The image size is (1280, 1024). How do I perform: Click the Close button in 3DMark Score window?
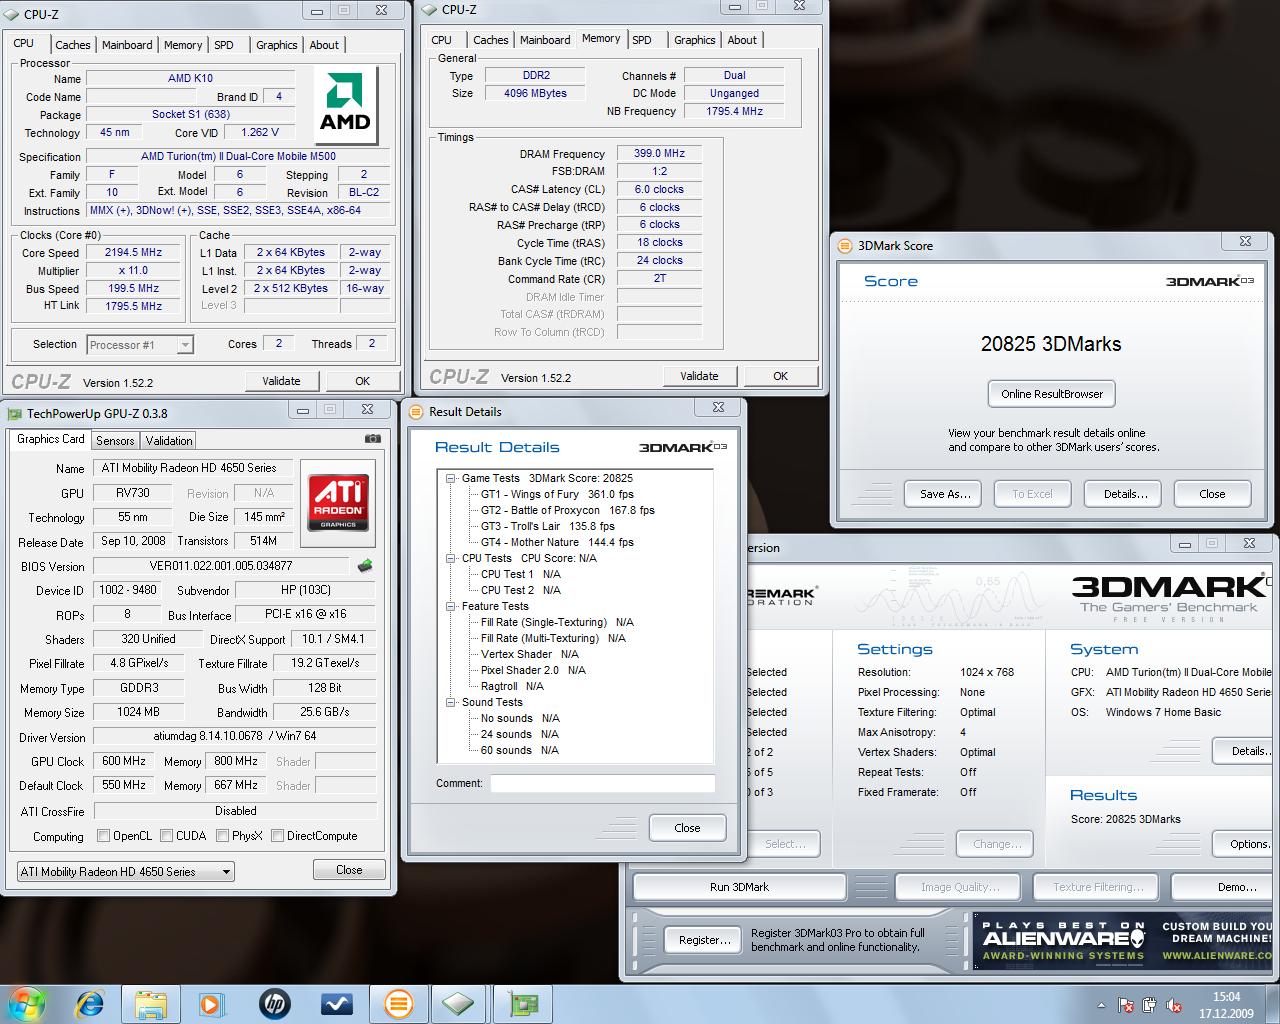coord(1212,494)
